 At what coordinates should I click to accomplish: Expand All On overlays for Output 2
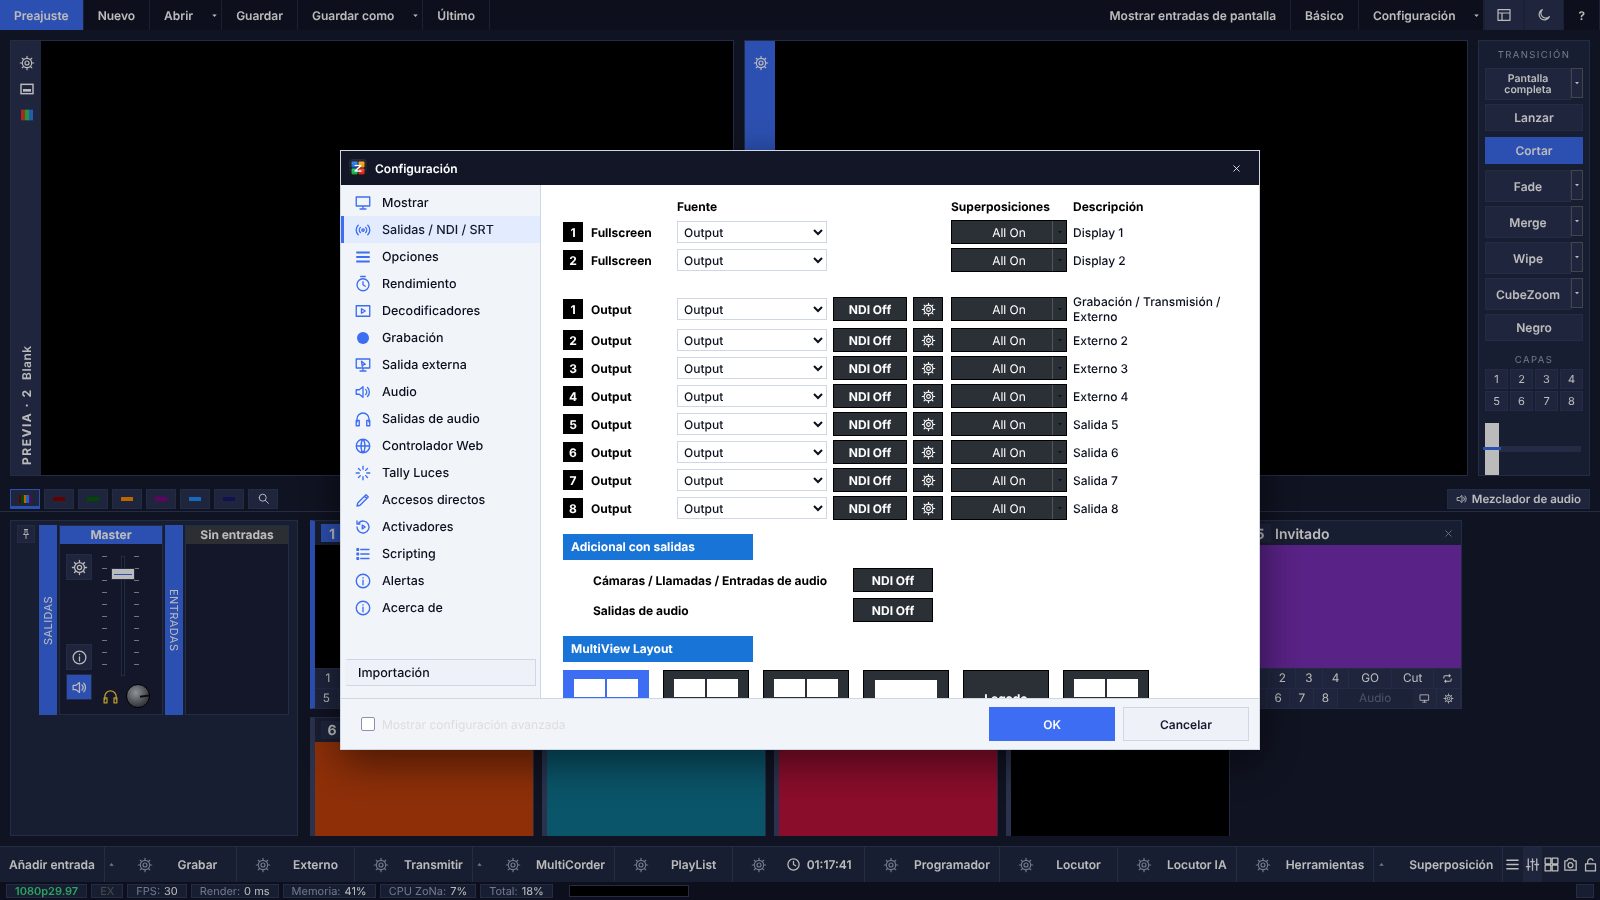click(x=1060, y=341)
